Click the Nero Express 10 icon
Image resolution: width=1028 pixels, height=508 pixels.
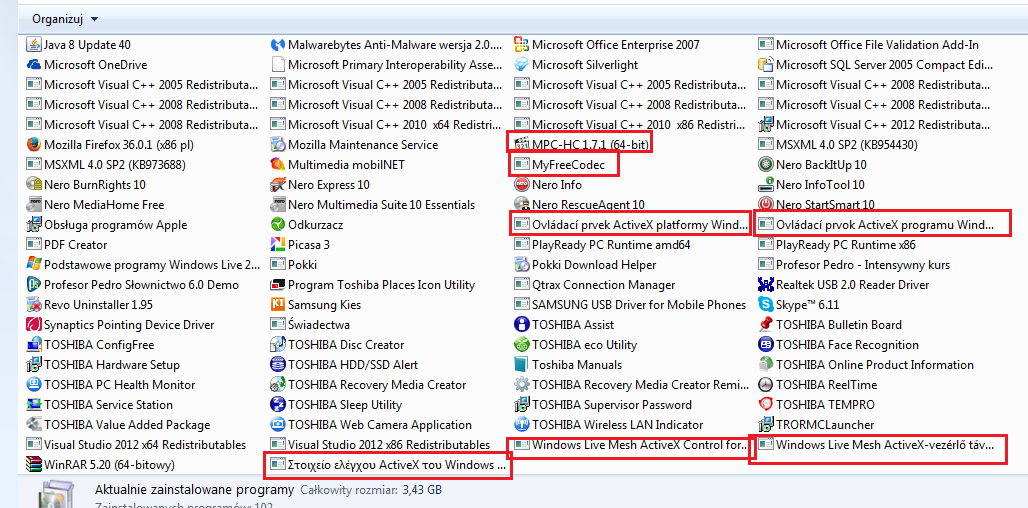point(278,185)
